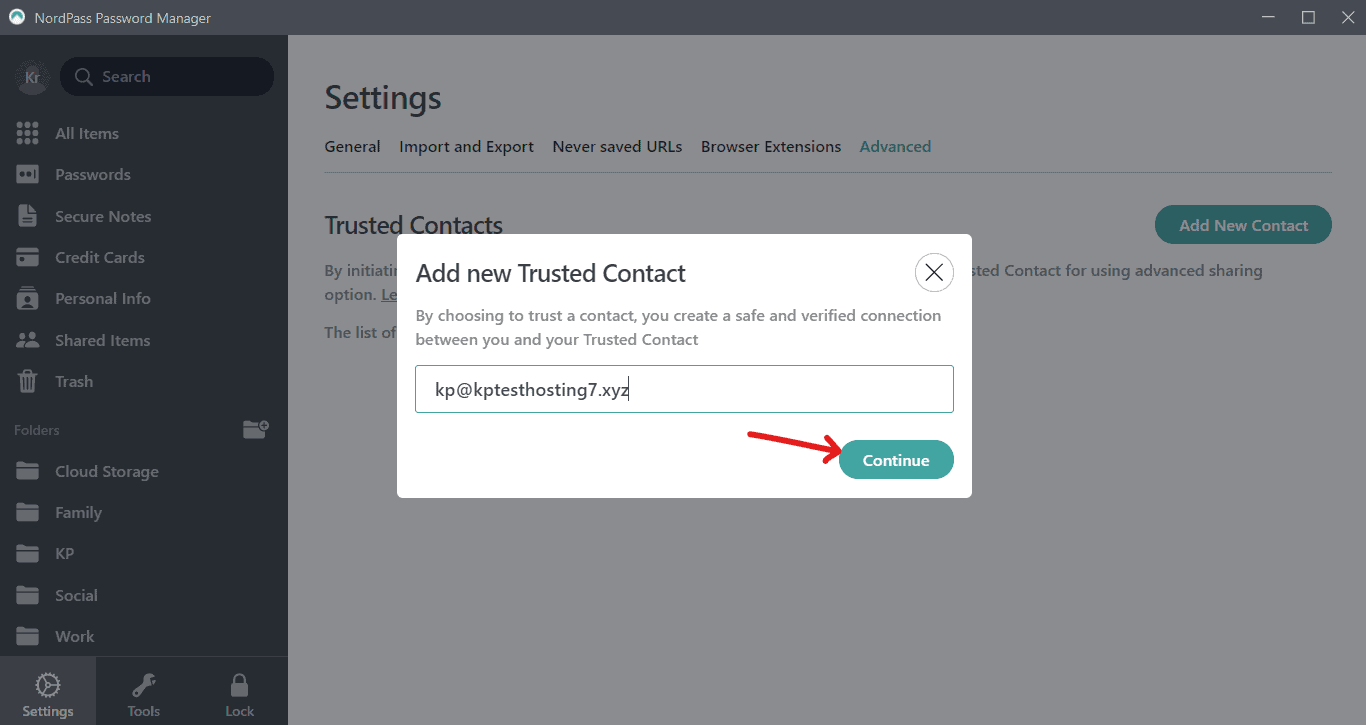1366x725 pixels.
Task: Click the Credit Cards card icon
Action: pyautogui.click(x=27, y=257)
